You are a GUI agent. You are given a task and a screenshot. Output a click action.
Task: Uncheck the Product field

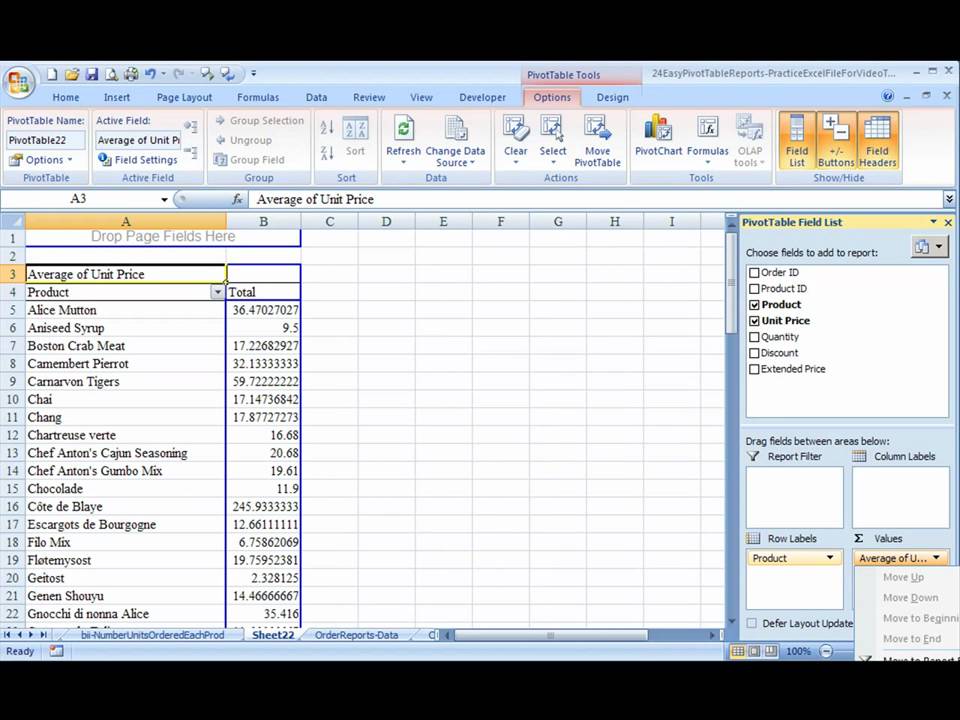(x=754, y=305)
